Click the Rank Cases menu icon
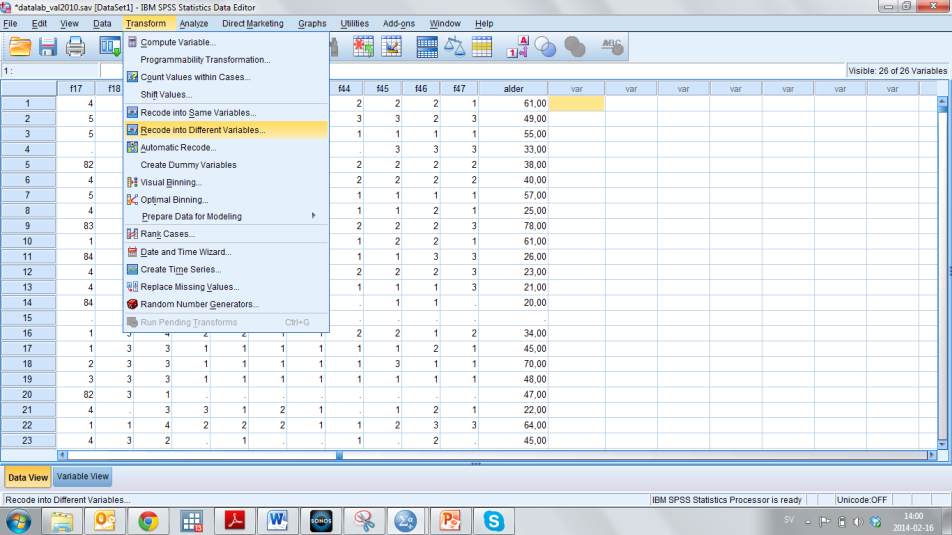Screen dimensions: 952x535 coord(132,234)
